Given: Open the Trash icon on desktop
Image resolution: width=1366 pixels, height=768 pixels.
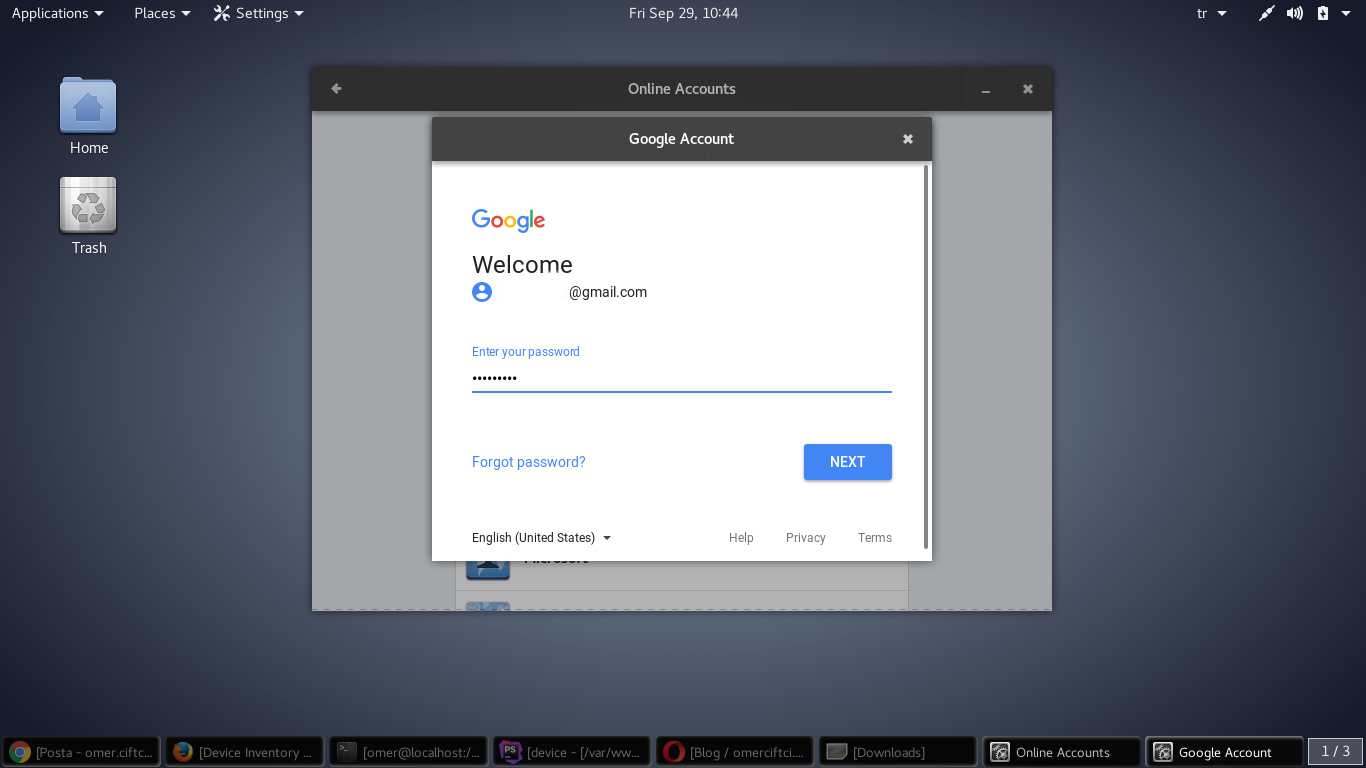Looking at the screenshot, I should 88,206.
